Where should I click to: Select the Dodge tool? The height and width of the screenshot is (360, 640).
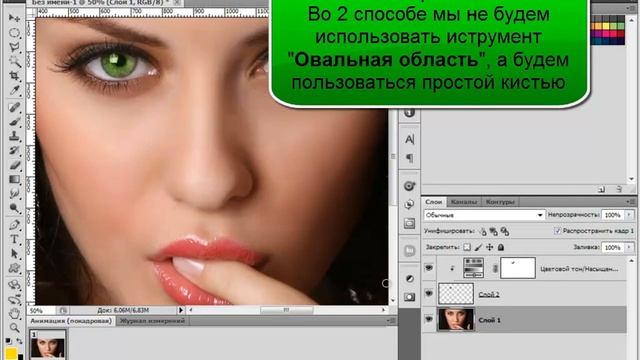coord(15,208)
